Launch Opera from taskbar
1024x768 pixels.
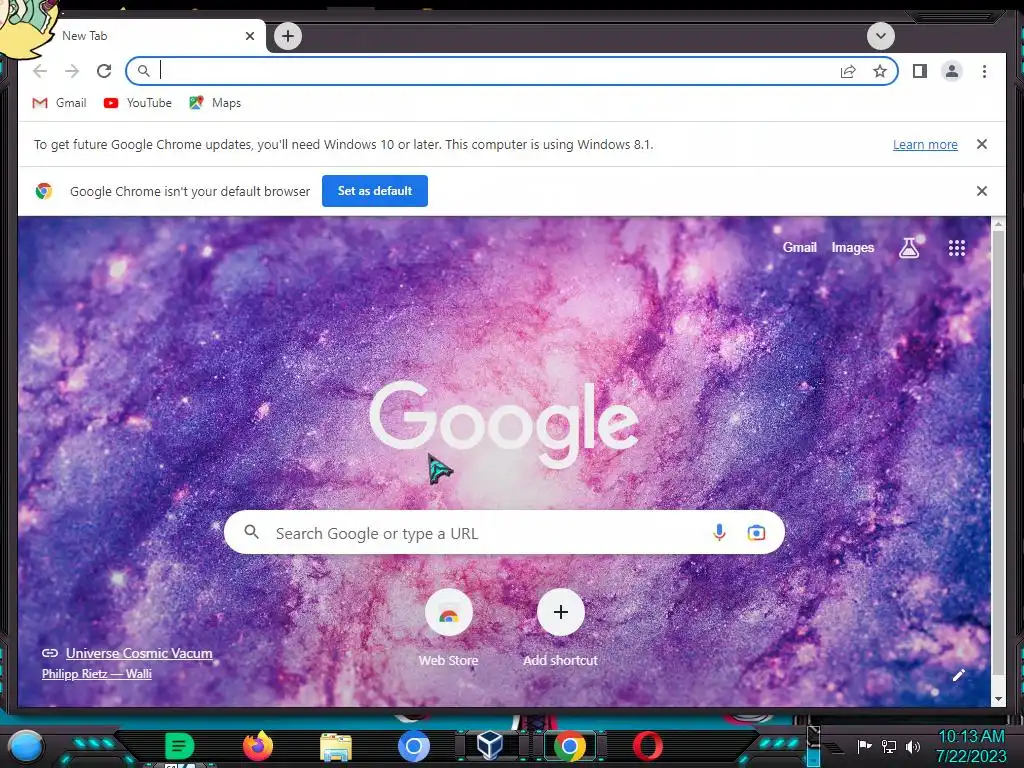pyautogui.click(x=648, y=746)
